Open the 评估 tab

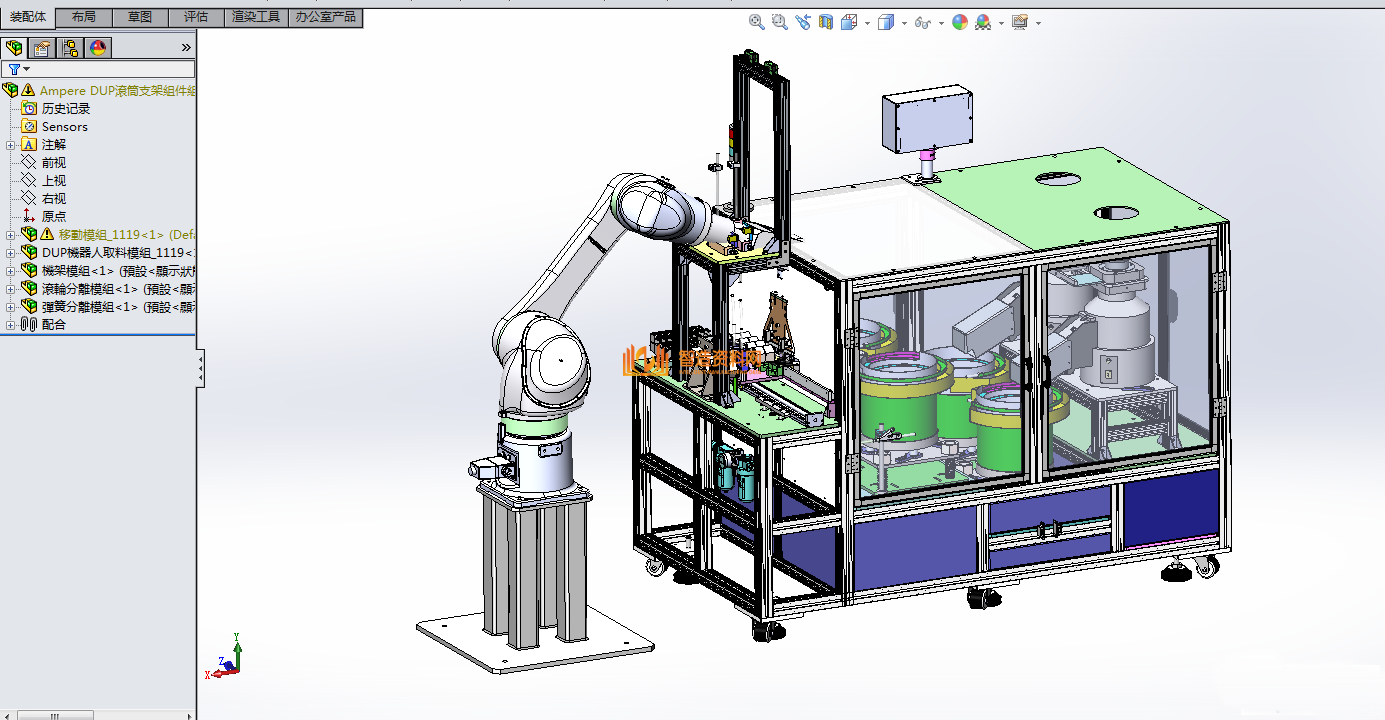(x=196, y=17)
